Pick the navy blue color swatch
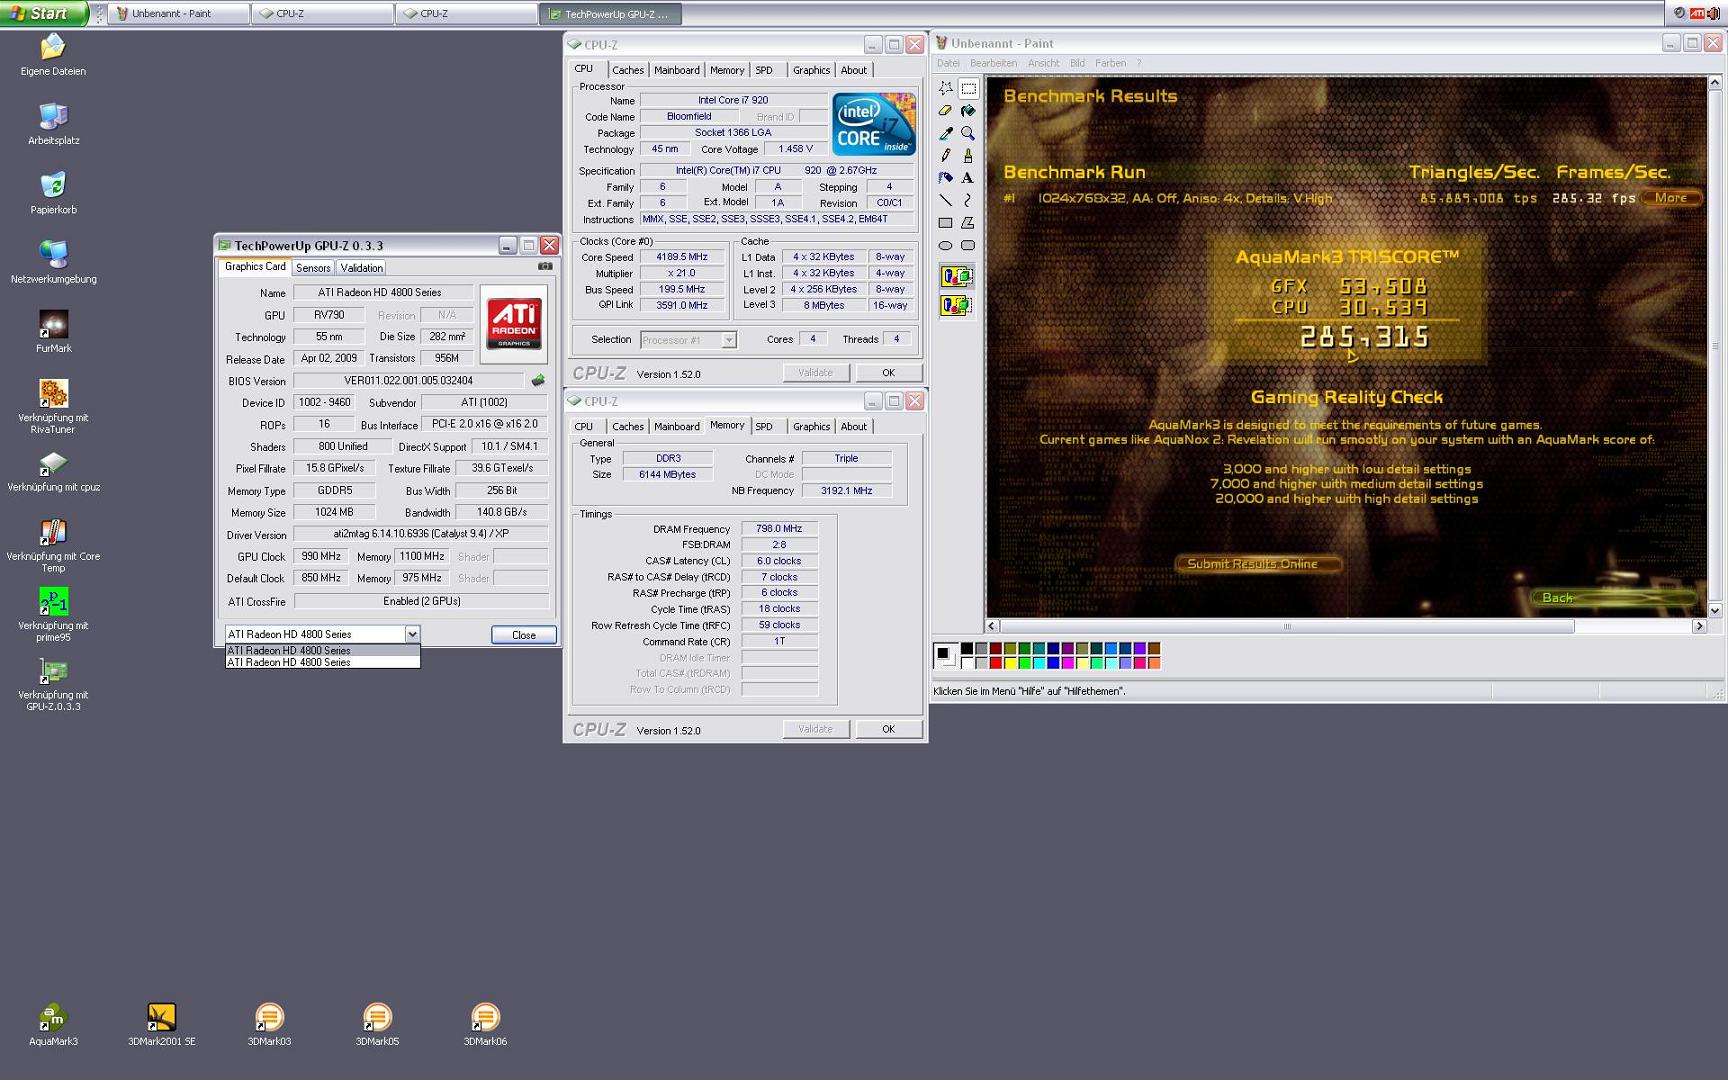This screenshot has height=1080, width=1728. [x=1053, y=649]
